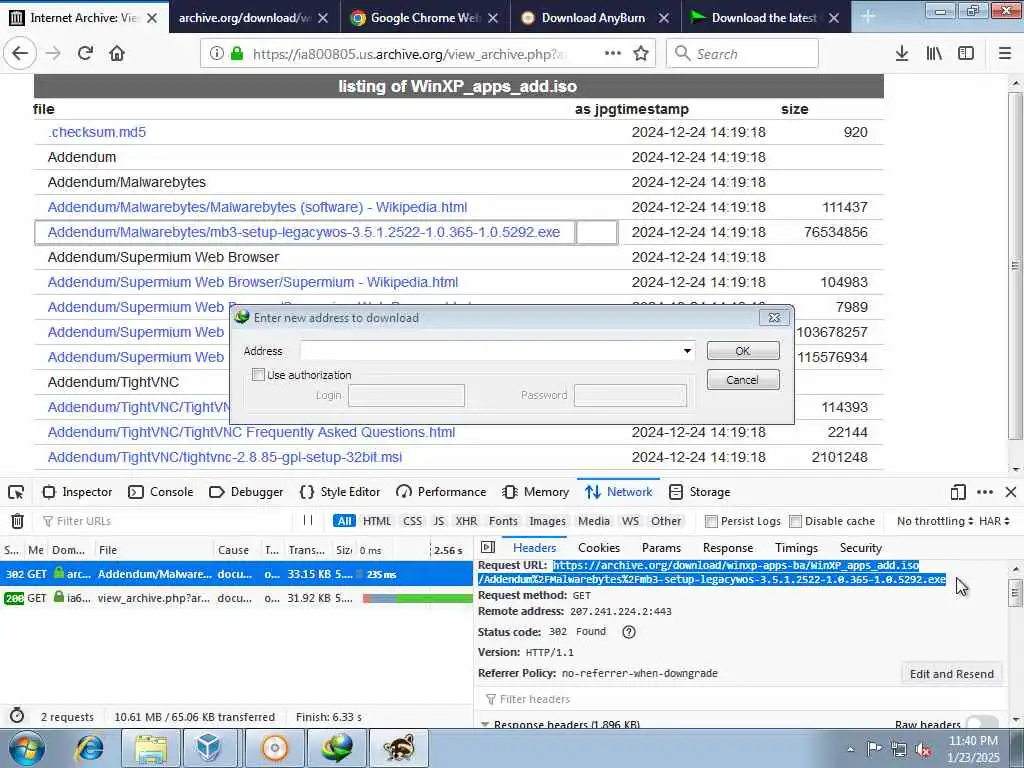Toggle the Raw headers switch
Screen dimensions: 1024x768
pos(982,722)
